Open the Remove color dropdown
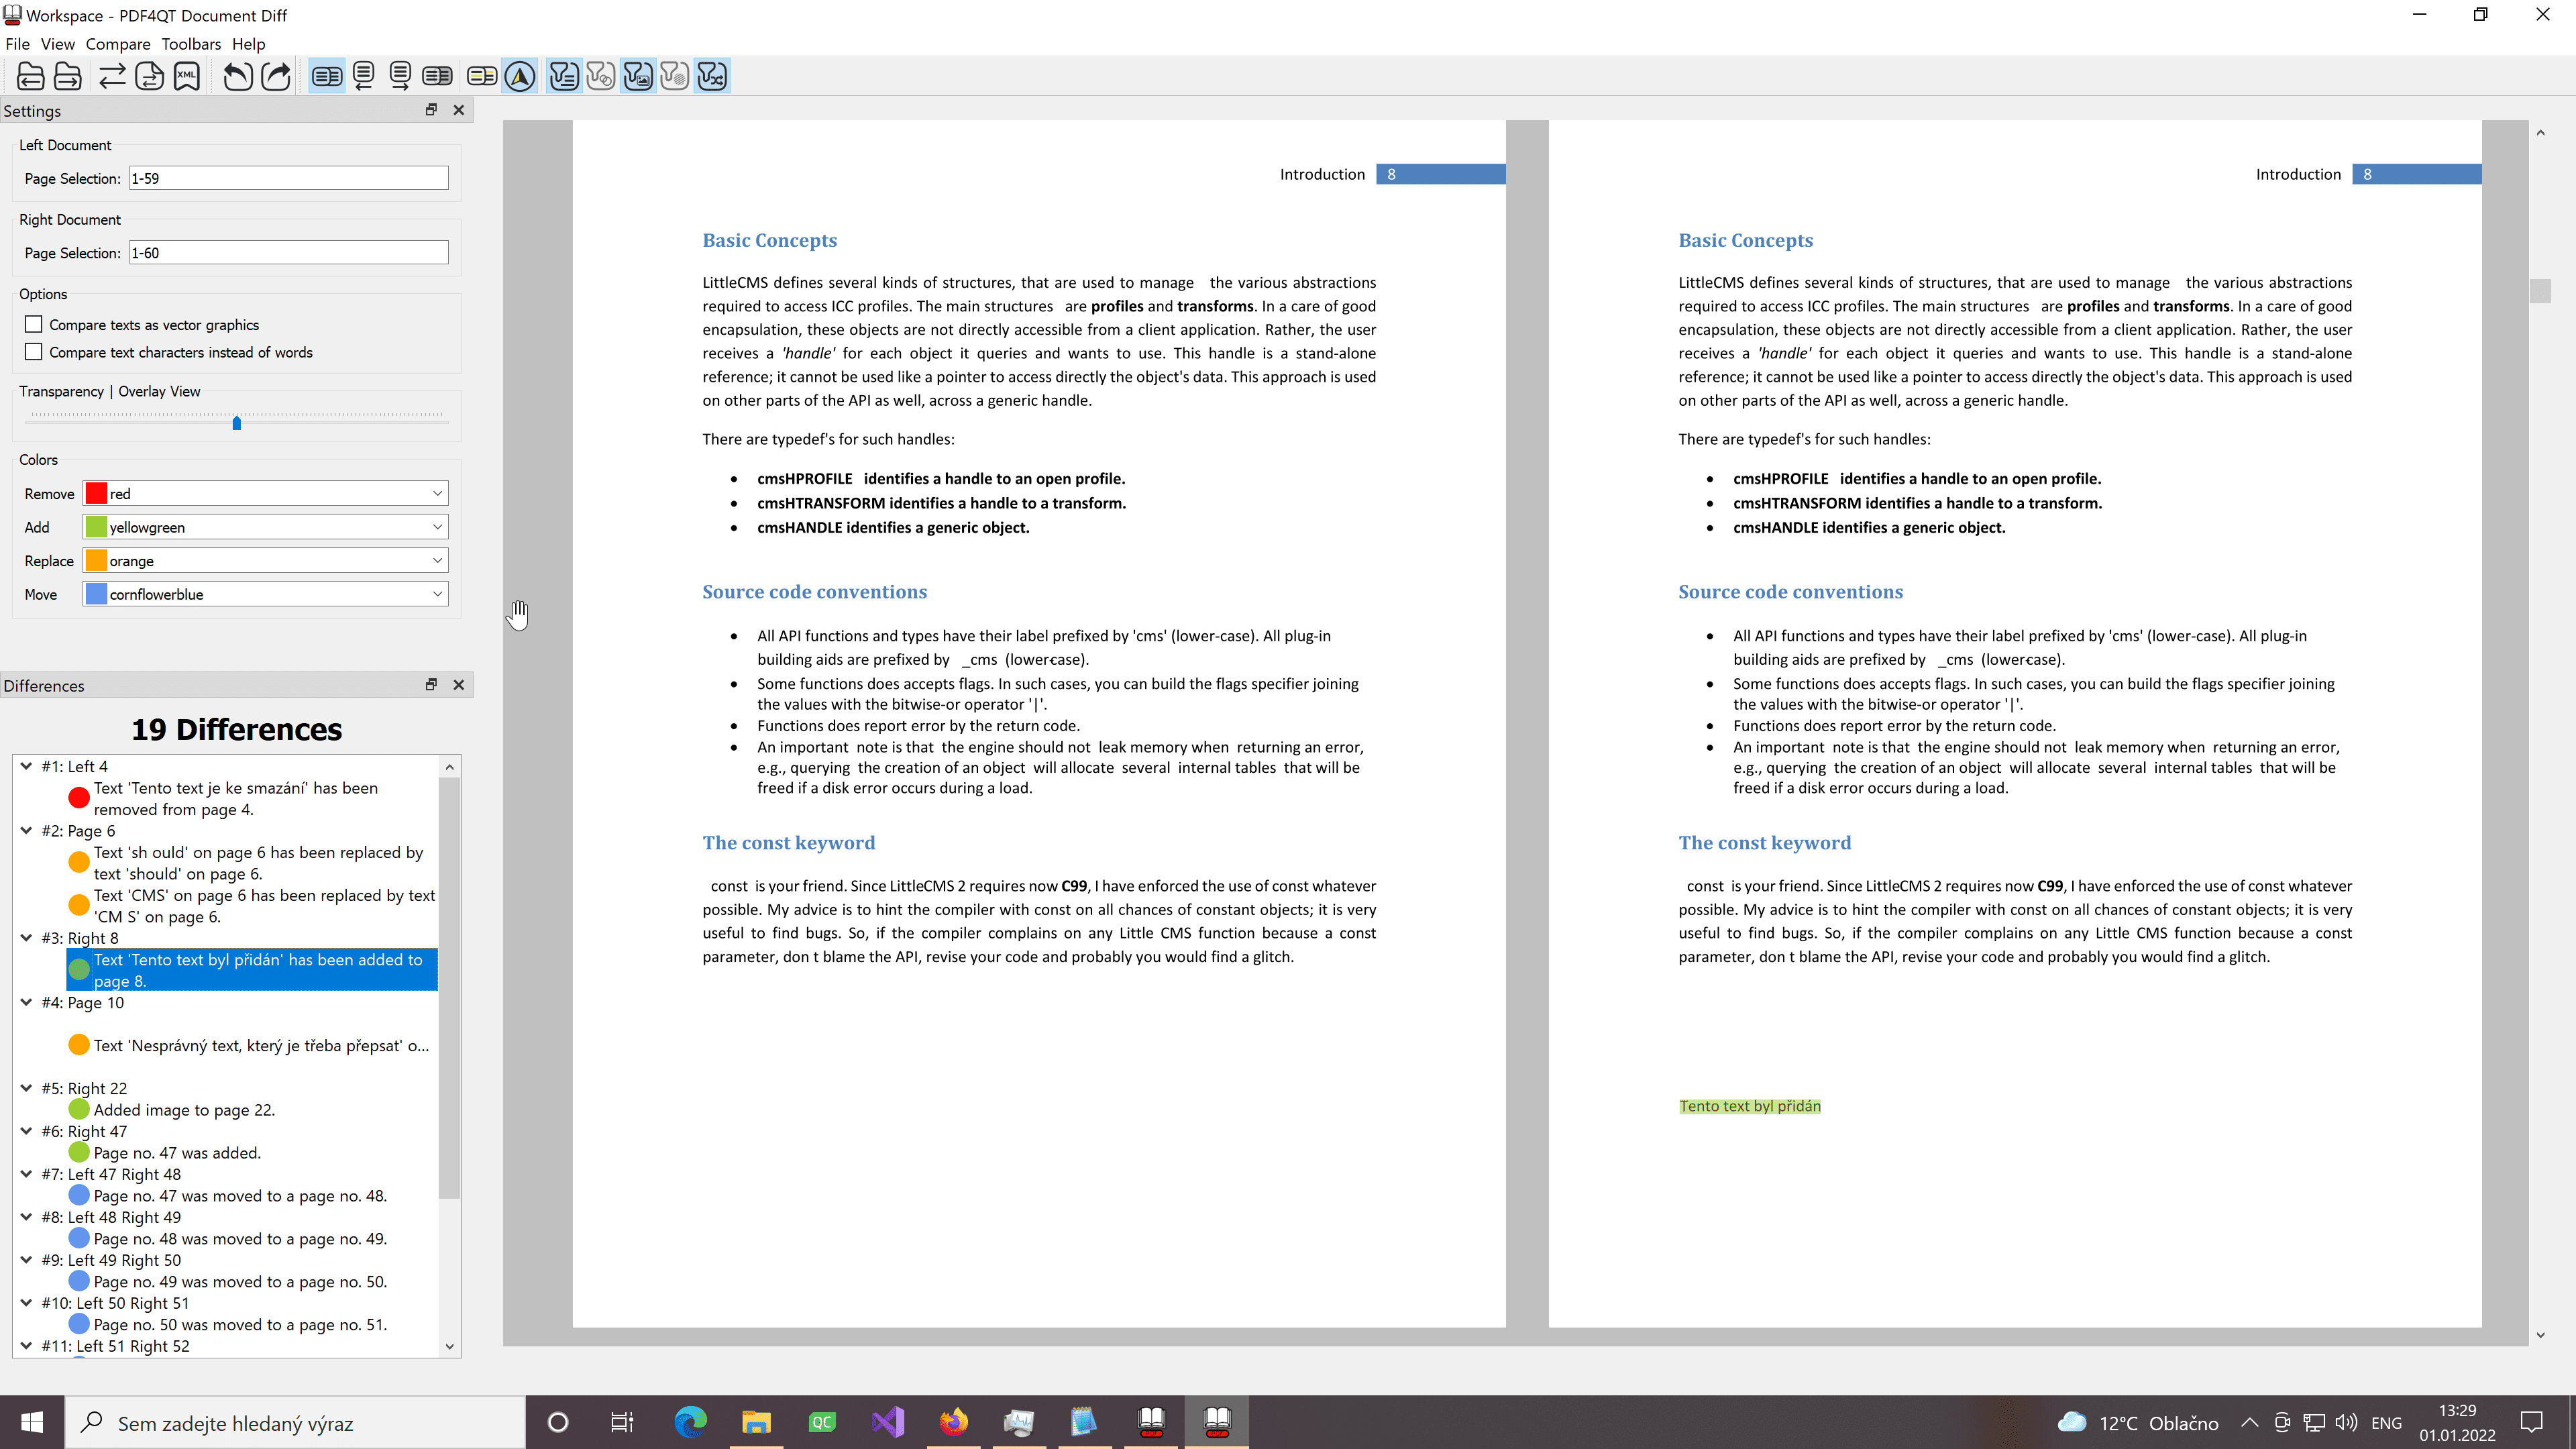This screenshot has width=2576, height=1449. click(x=265, y=493)
